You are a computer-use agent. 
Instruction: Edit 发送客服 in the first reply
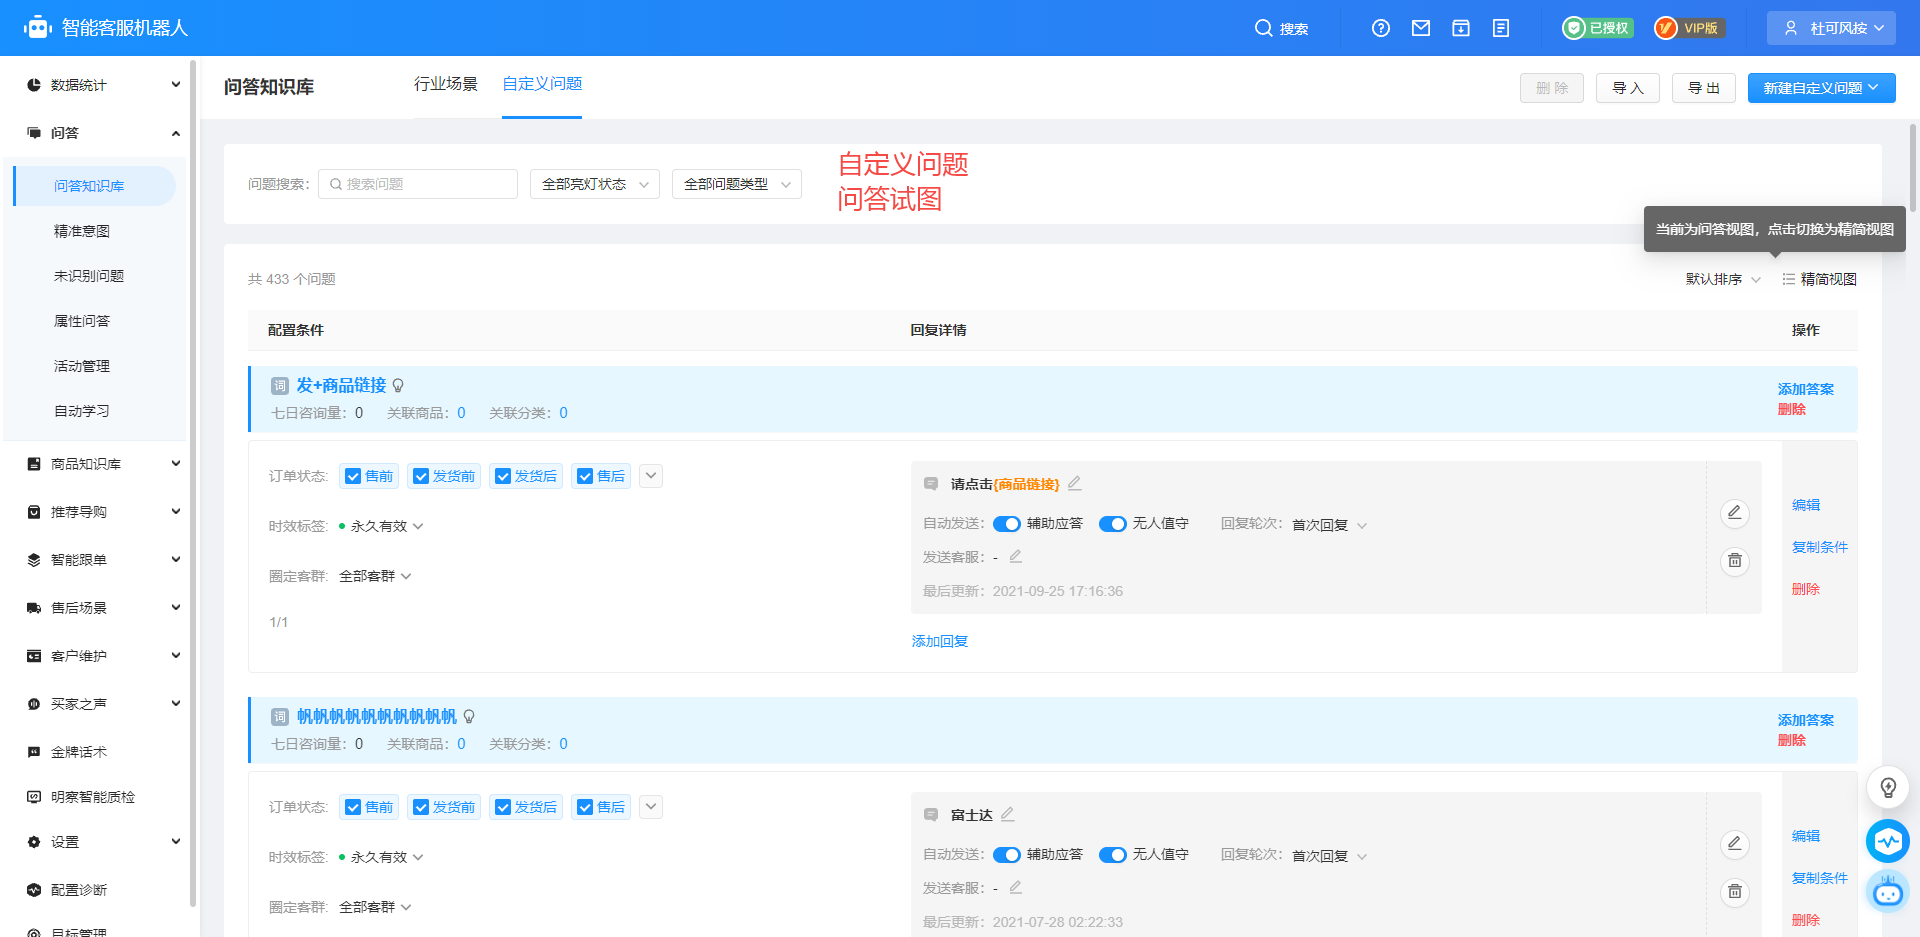pyautogui.click(x=1016, y=556)
